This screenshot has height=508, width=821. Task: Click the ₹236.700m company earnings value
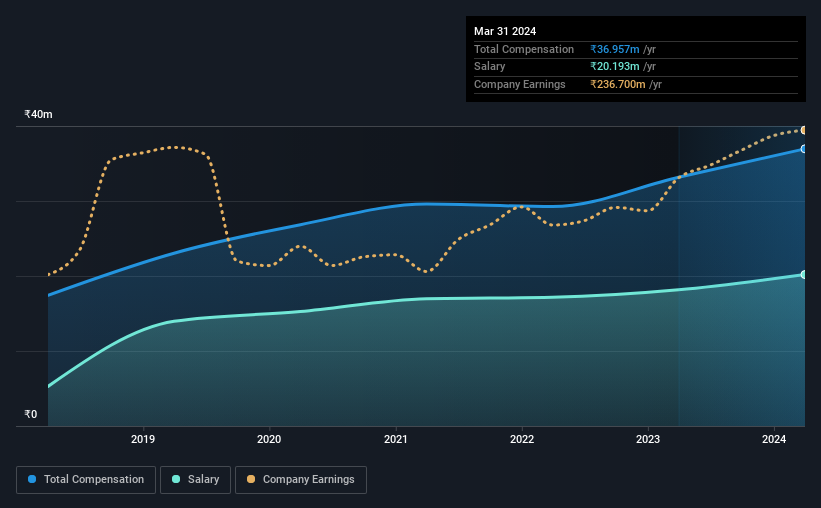click(618, 84)
